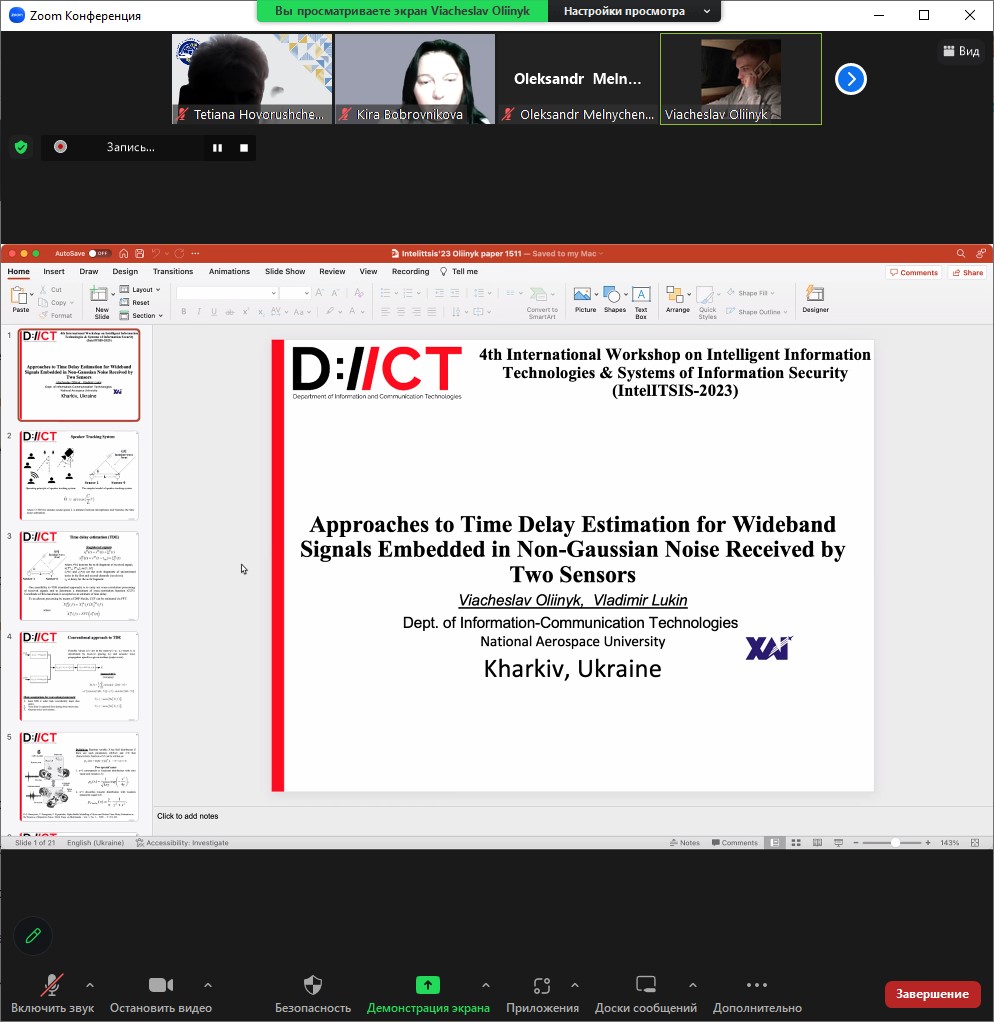The width and height of the screenshot is (994, 1022).
Task: Open the More options ellipsis icon
Action: pos(757,986)
